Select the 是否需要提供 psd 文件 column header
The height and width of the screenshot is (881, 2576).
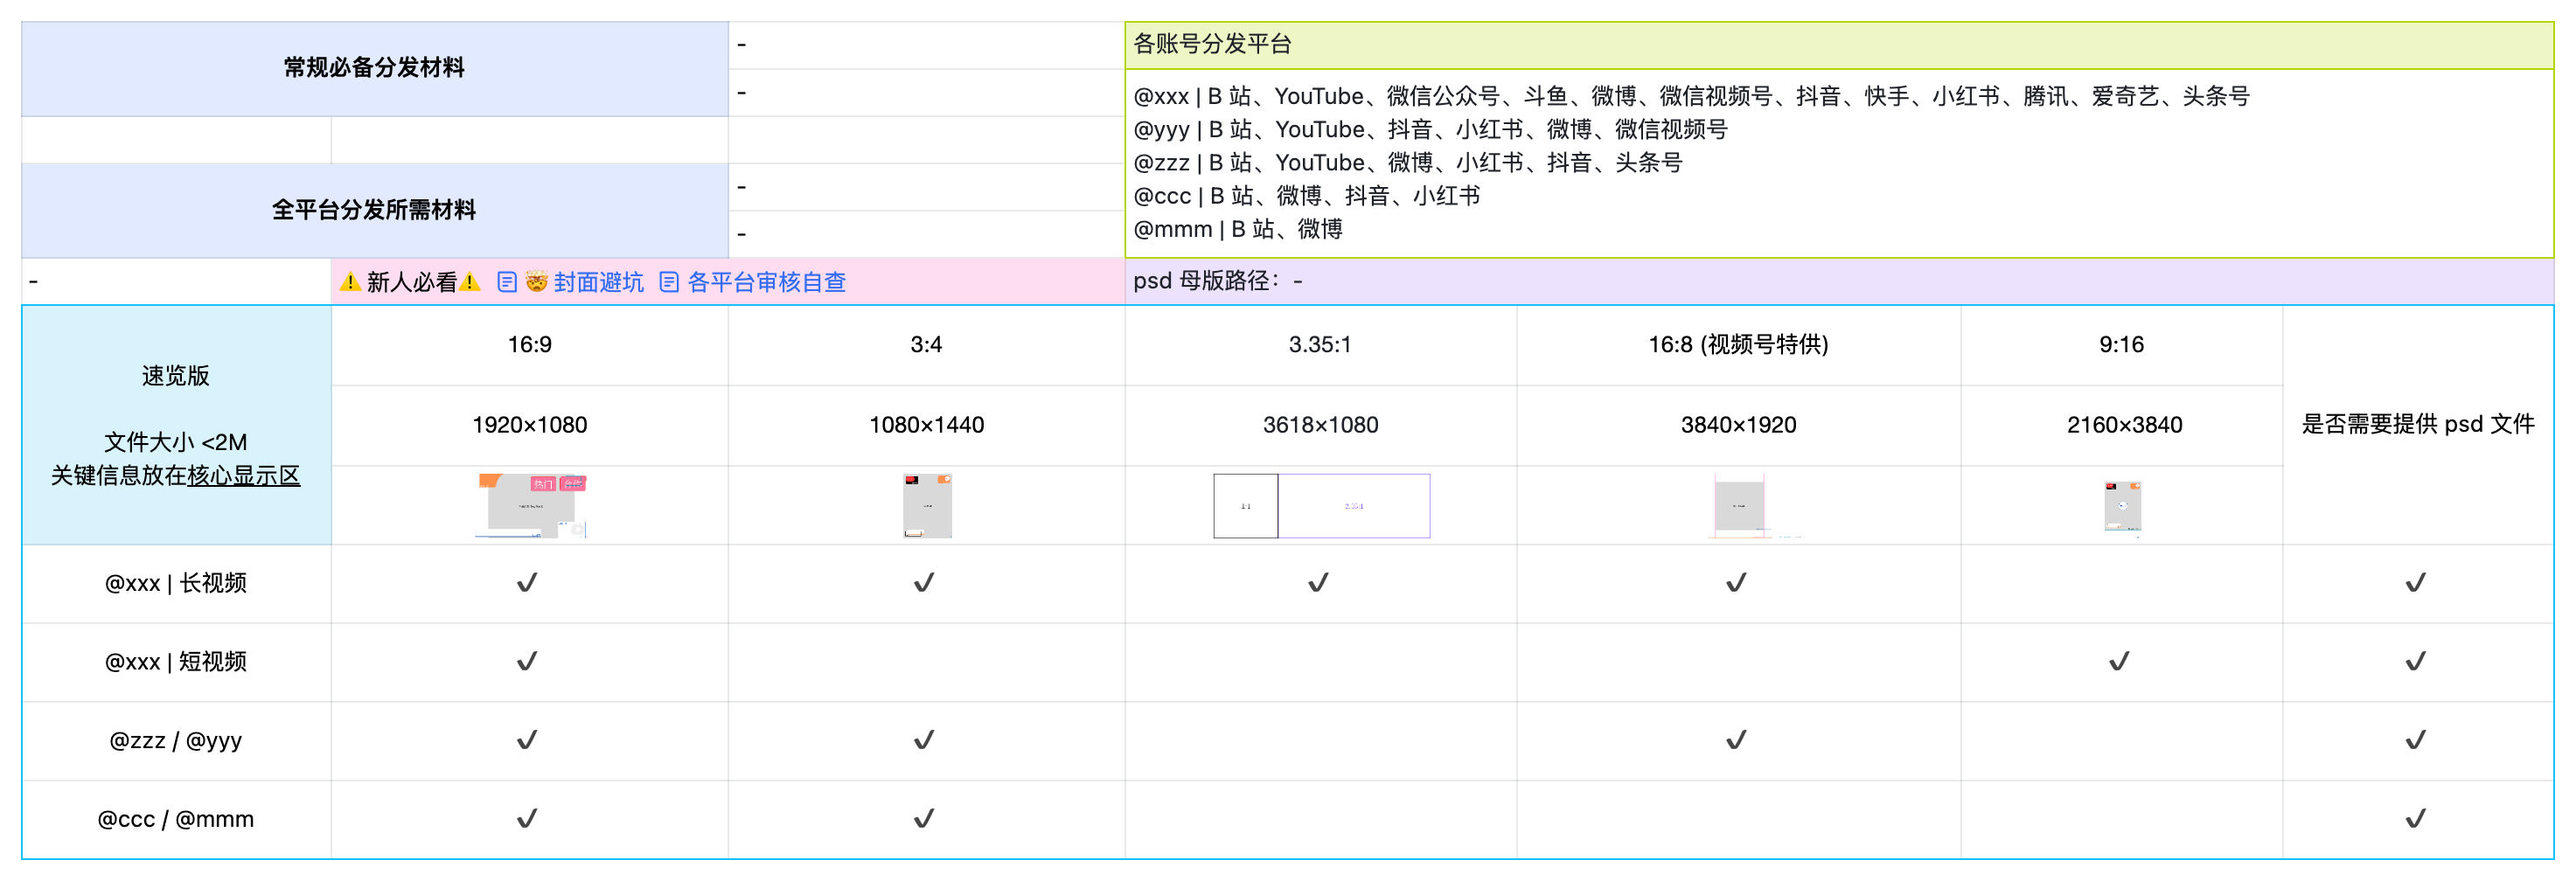click(2417, 424)
